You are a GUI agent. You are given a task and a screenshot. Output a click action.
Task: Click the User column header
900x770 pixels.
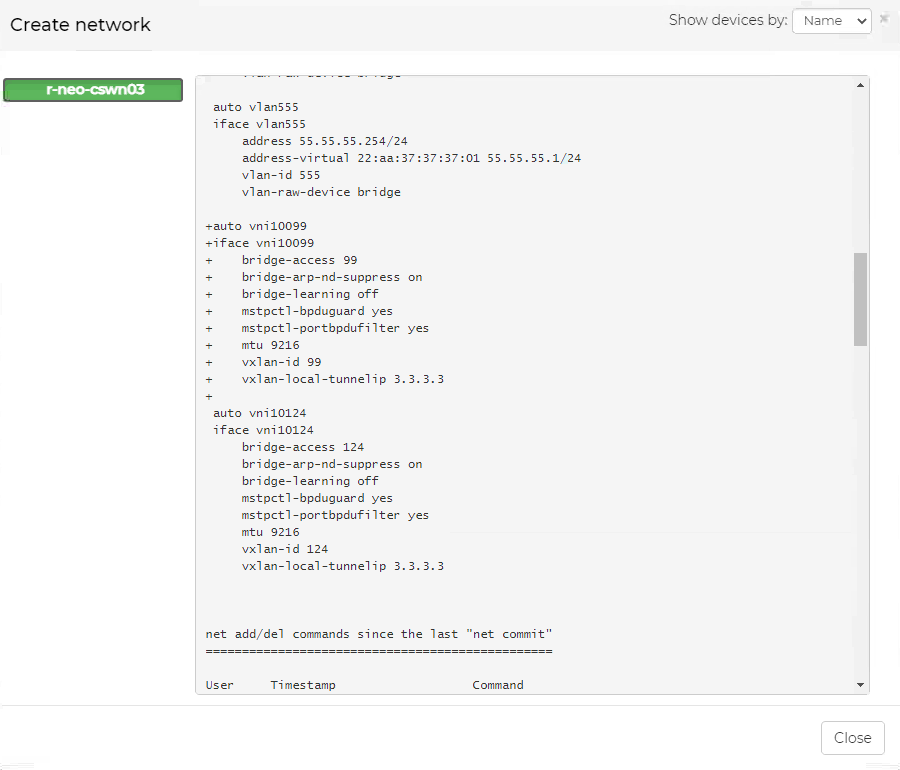(219, 685)
